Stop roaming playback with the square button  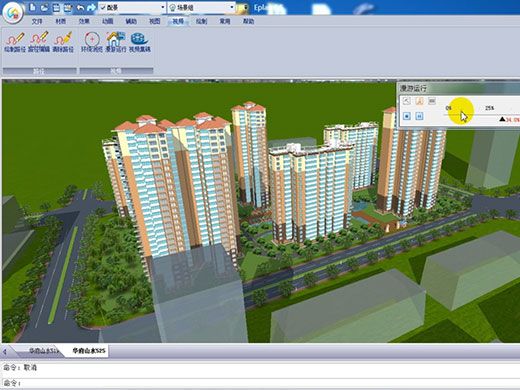(407, 116)
